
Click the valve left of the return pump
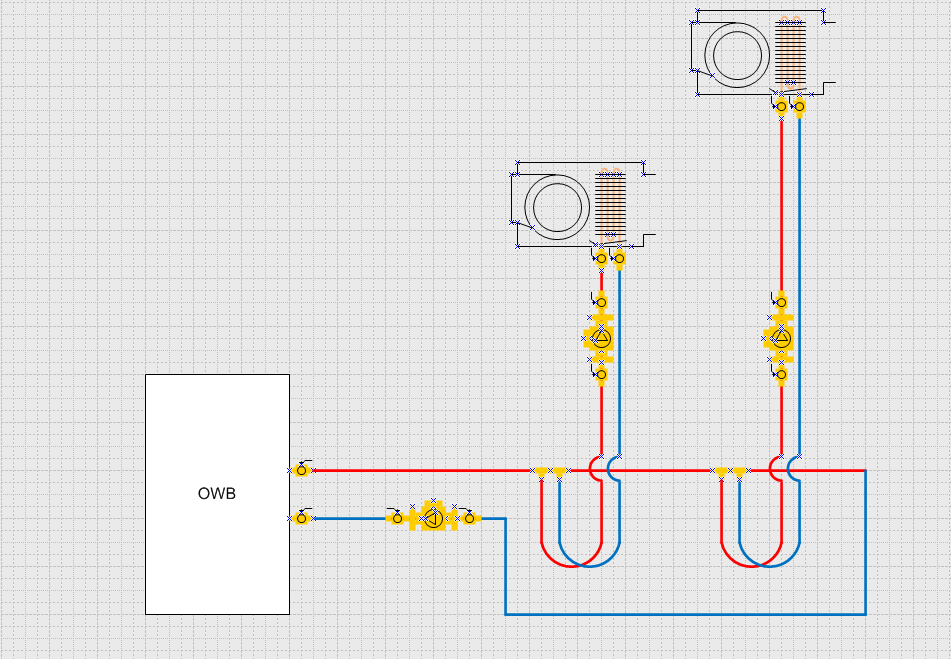pos(397,518)
